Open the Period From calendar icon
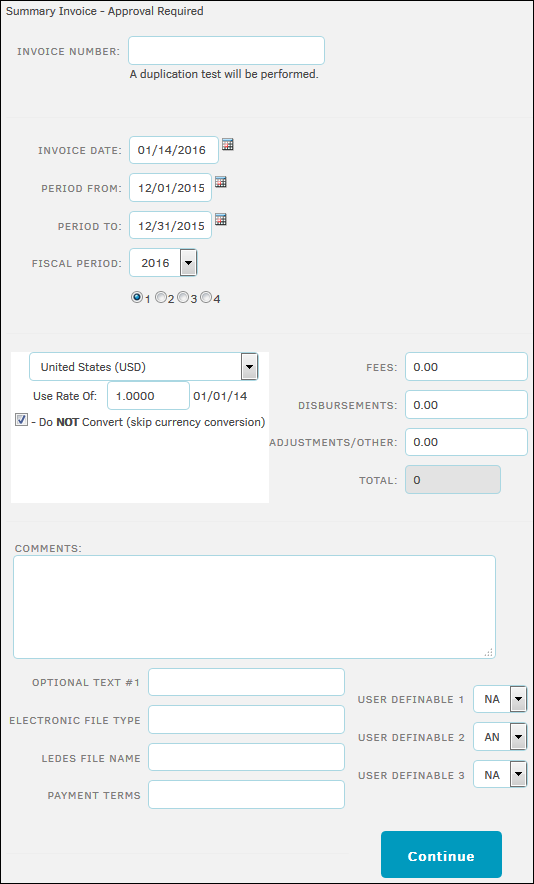This screenshot has width=534, height=884. pos(220,182)
